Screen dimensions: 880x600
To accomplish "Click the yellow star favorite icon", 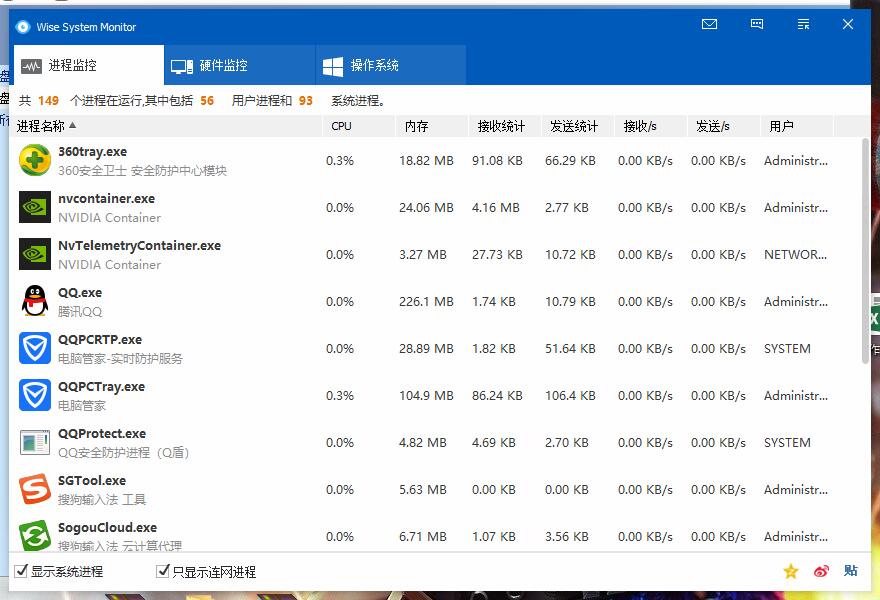I will [x=791, y=571].
